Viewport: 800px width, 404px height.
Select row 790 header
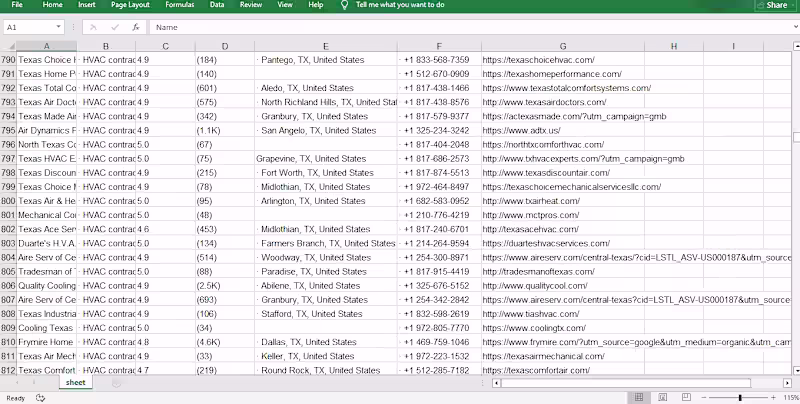(8, 60)
